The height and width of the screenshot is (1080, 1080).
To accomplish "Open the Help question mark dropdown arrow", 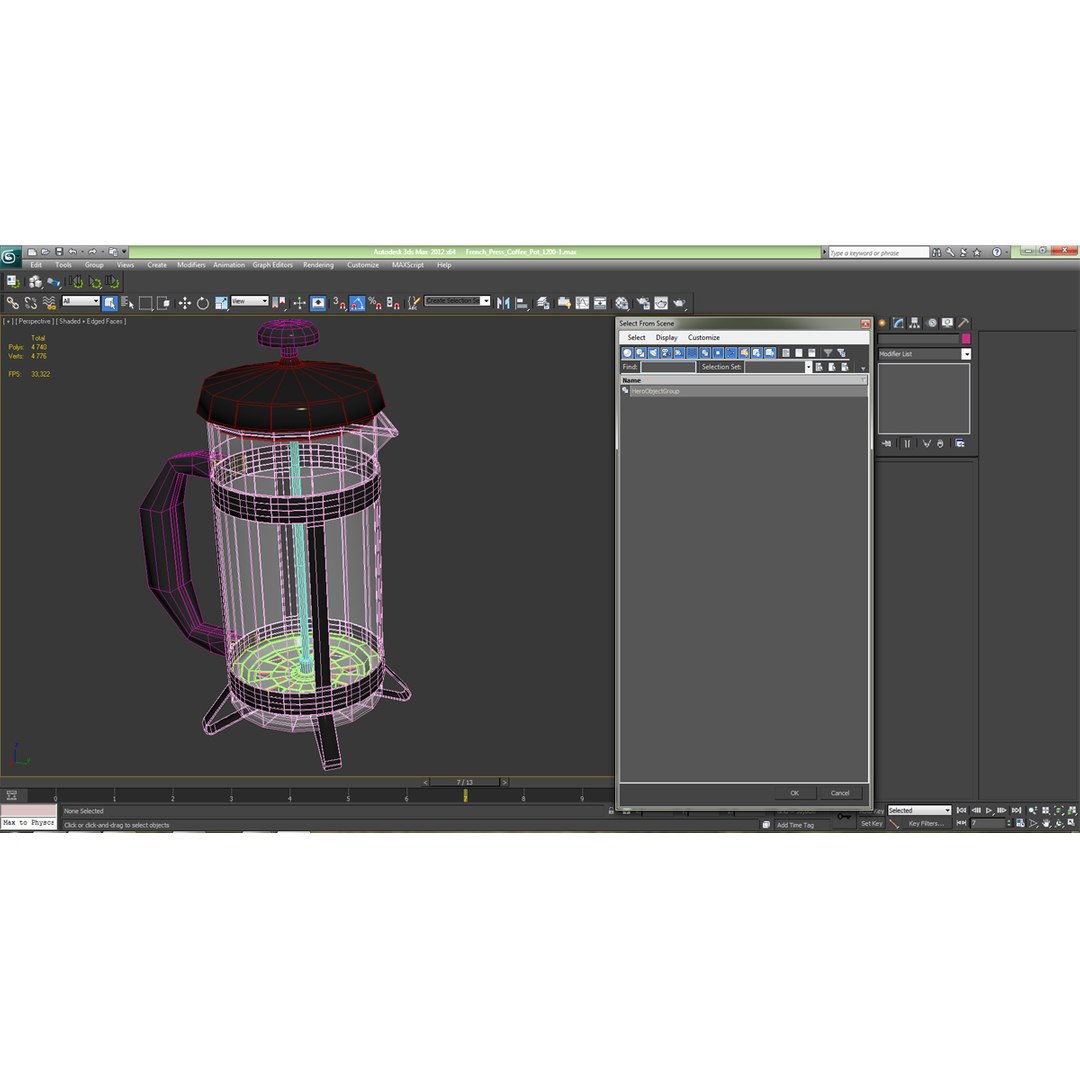I will pos(1006,253).
